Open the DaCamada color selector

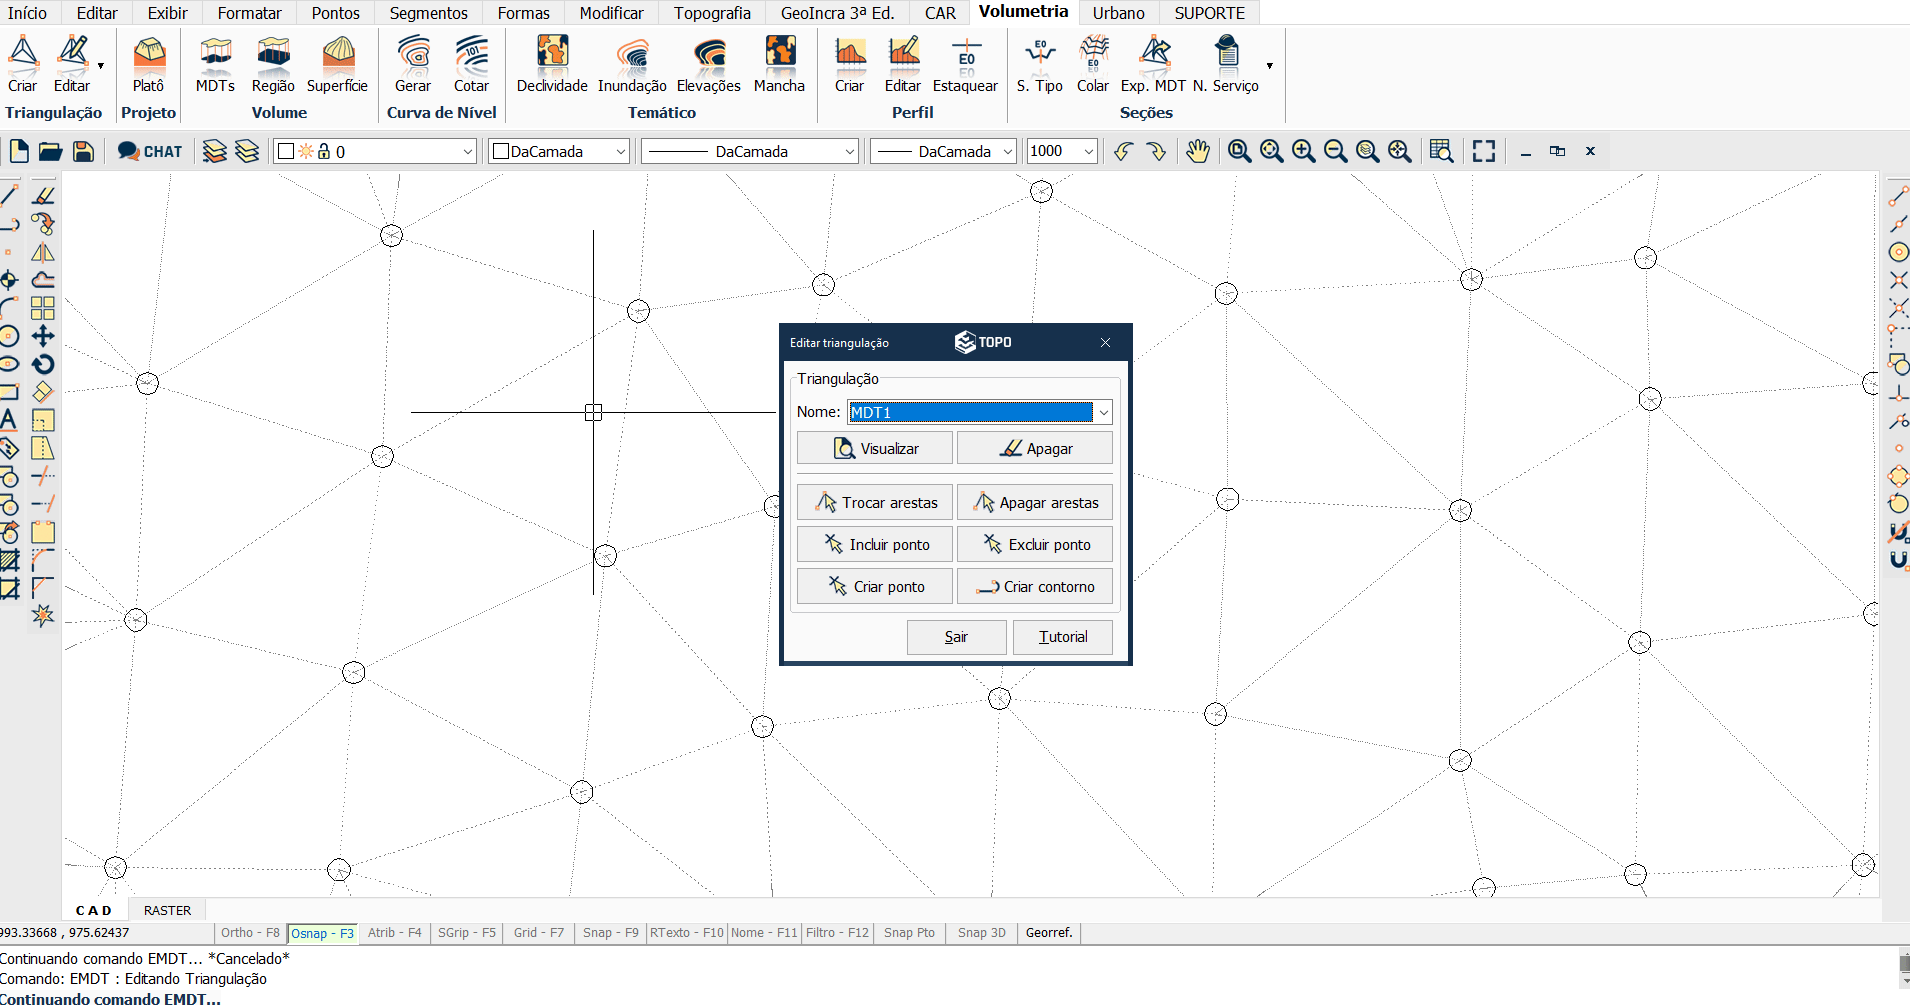coord(558,151)
